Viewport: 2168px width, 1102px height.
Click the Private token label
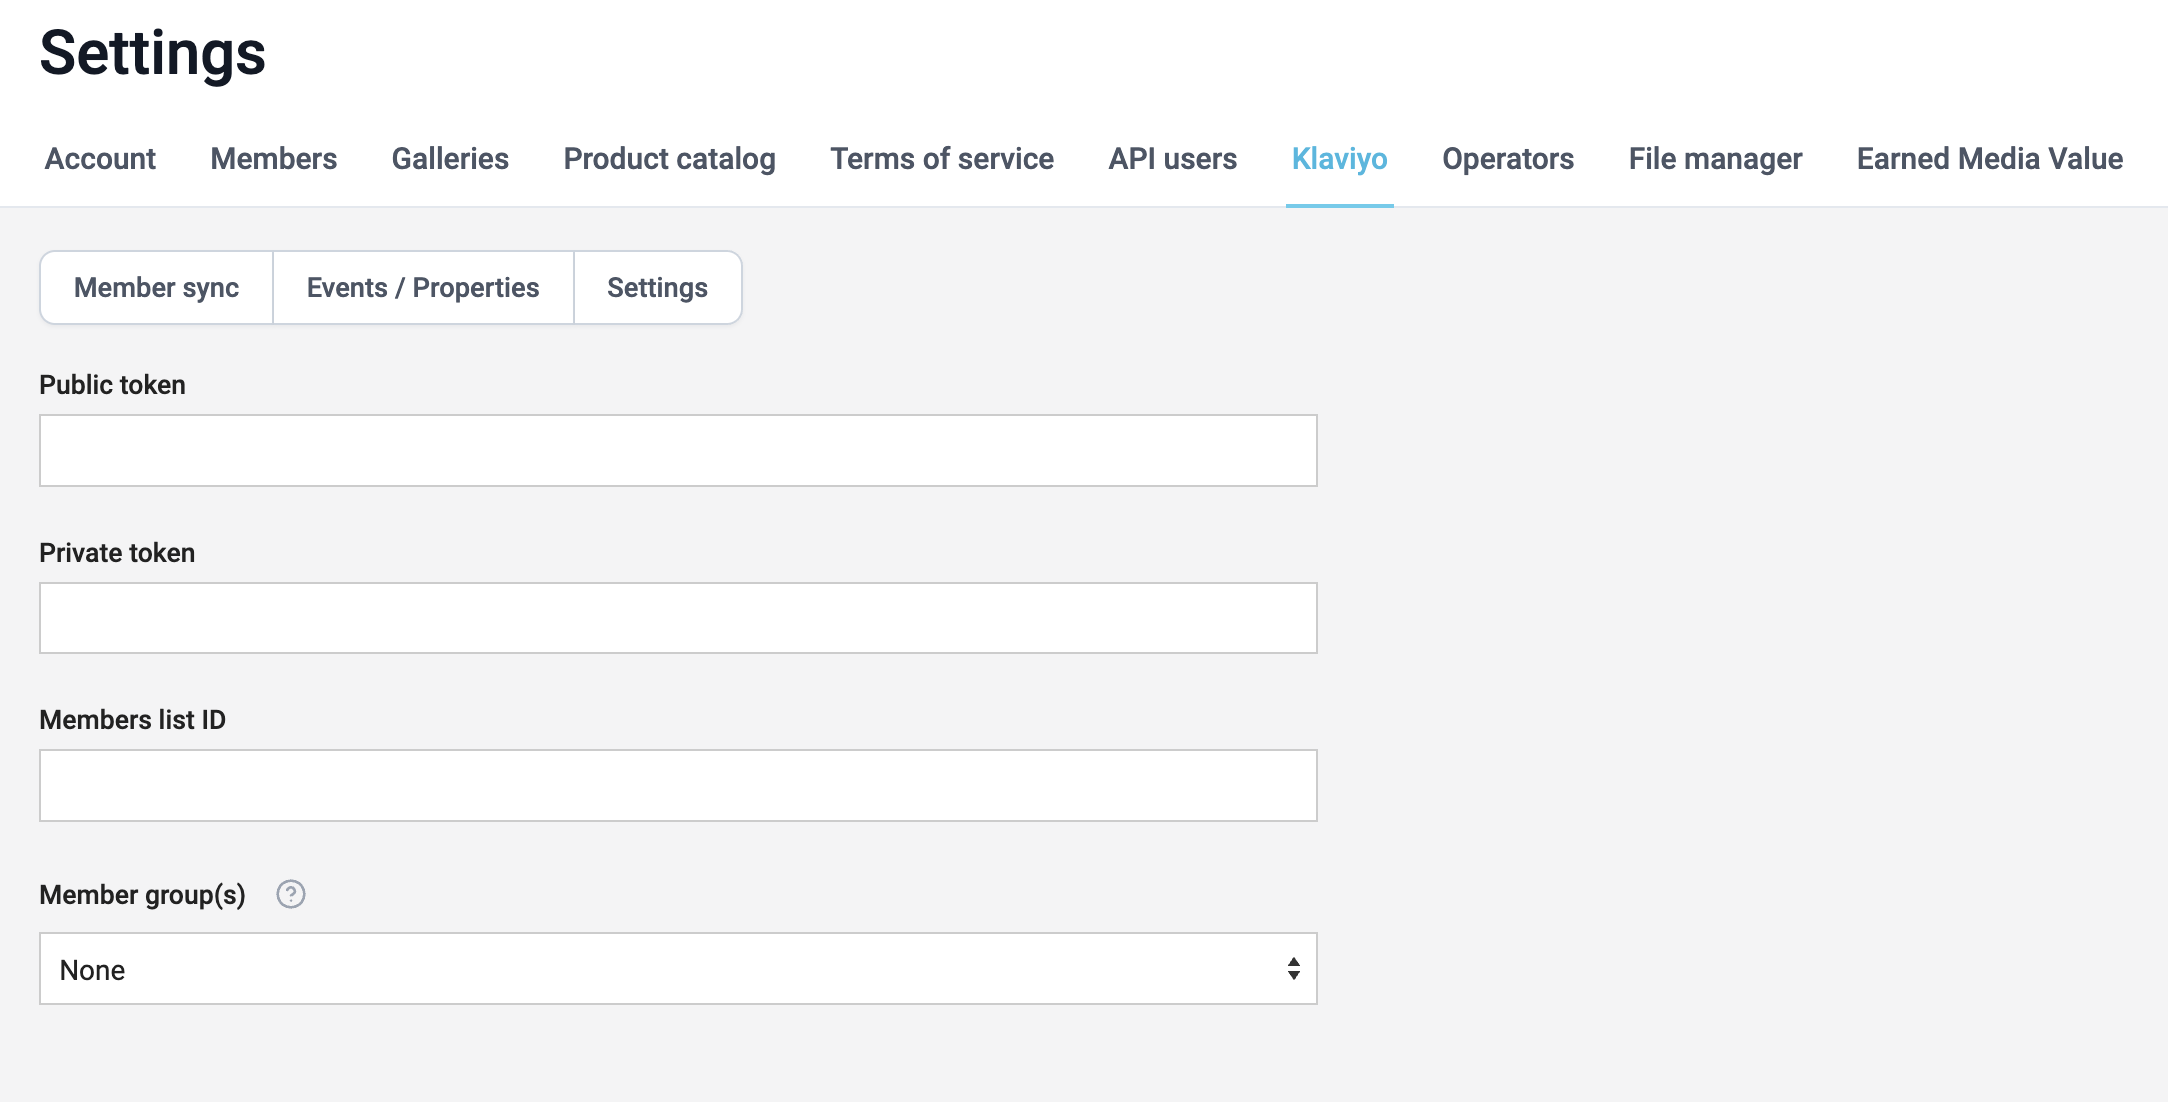coord(117,553)
